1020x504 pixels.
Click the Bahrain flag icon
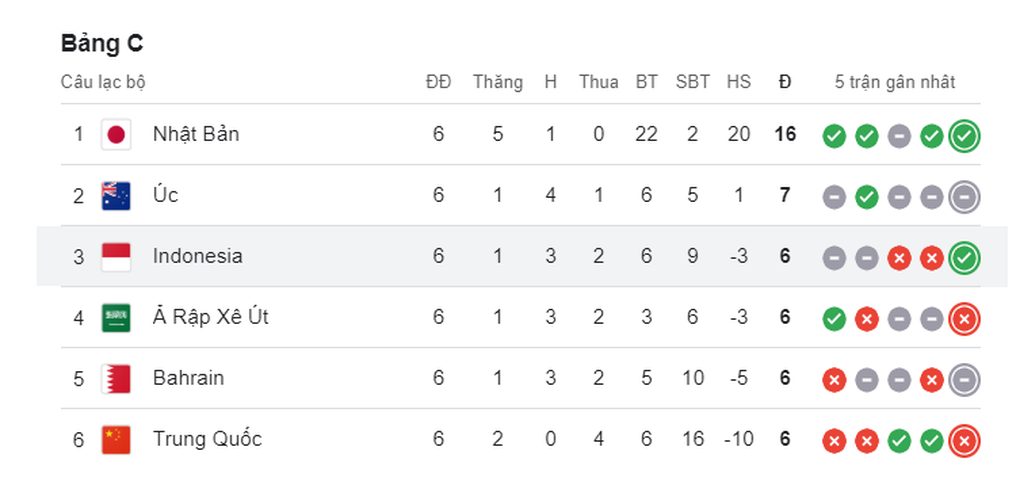pyautogui.click(x=116, y=378)
